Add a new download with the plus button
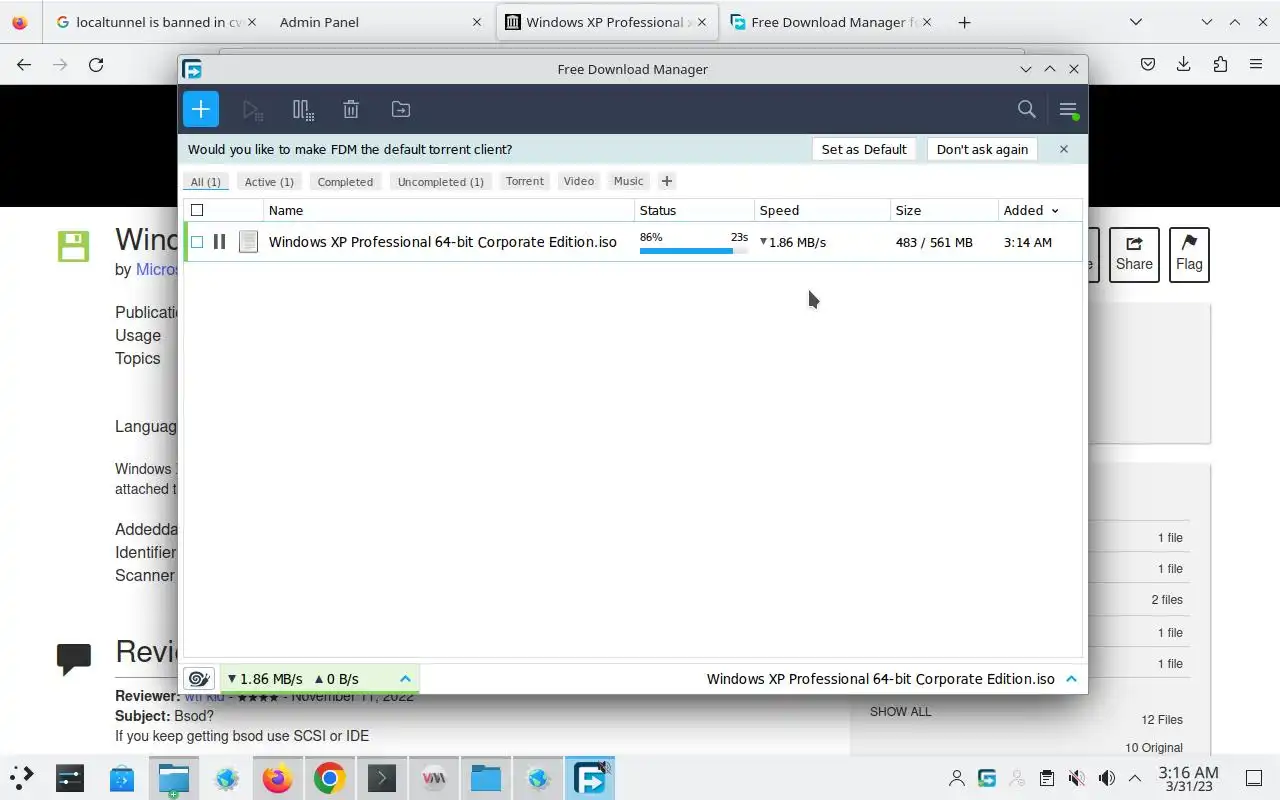 (201, 109)
